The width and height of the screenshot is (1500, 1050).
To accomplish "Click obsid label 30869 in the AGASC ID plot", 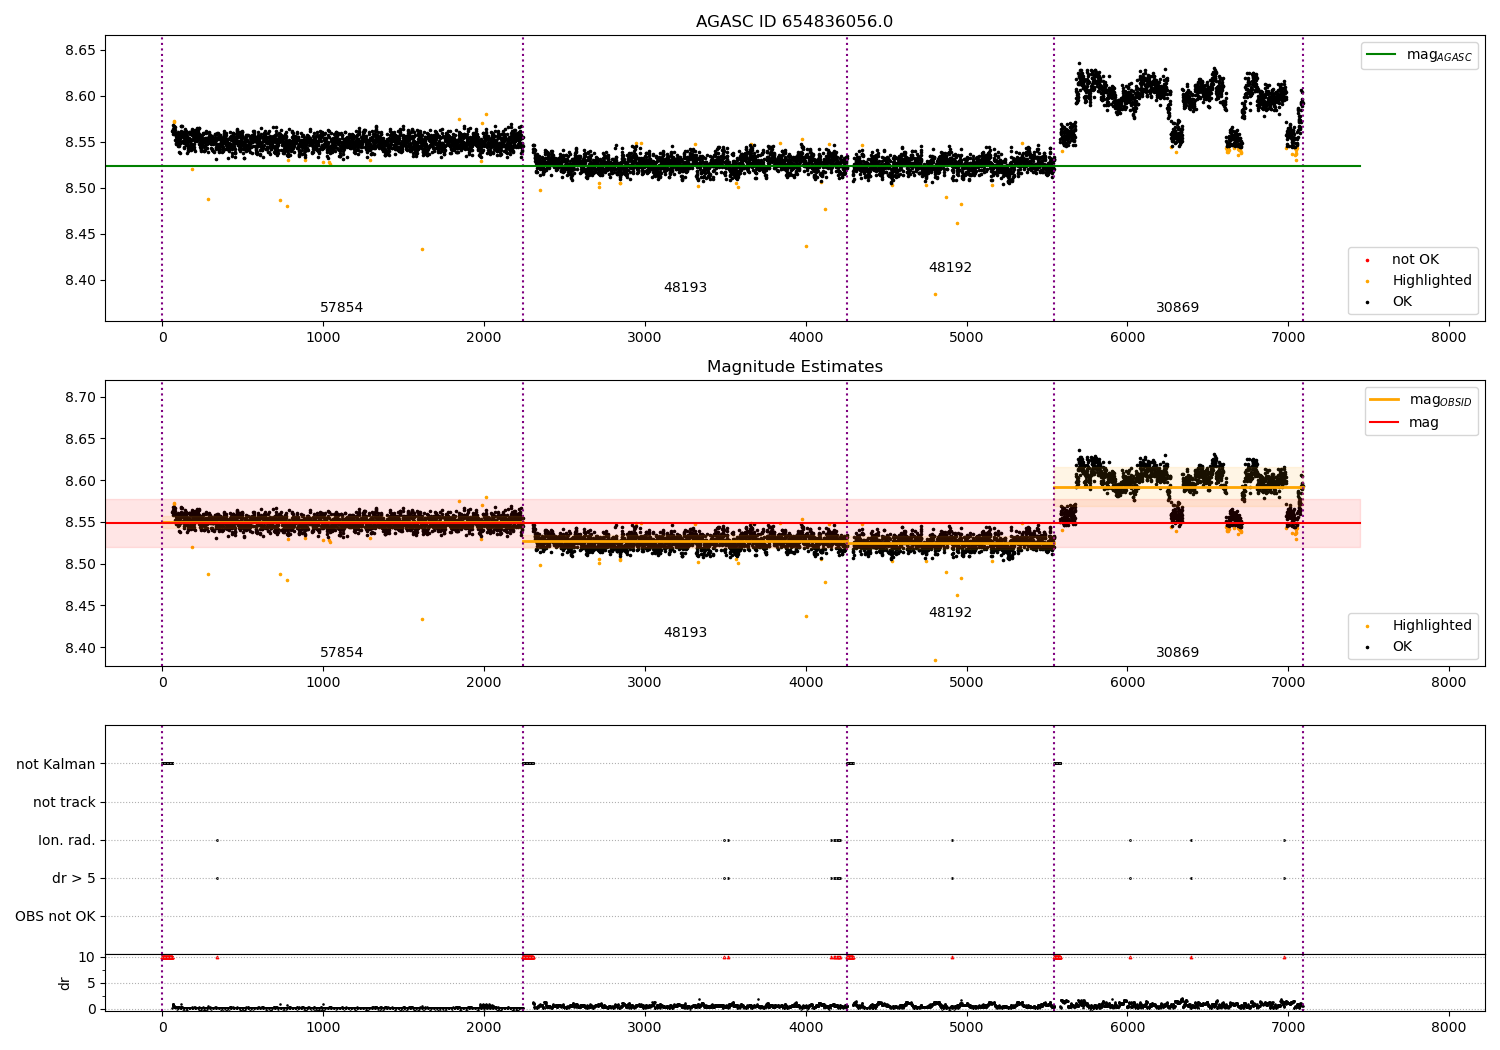I will pos(1177,308).
